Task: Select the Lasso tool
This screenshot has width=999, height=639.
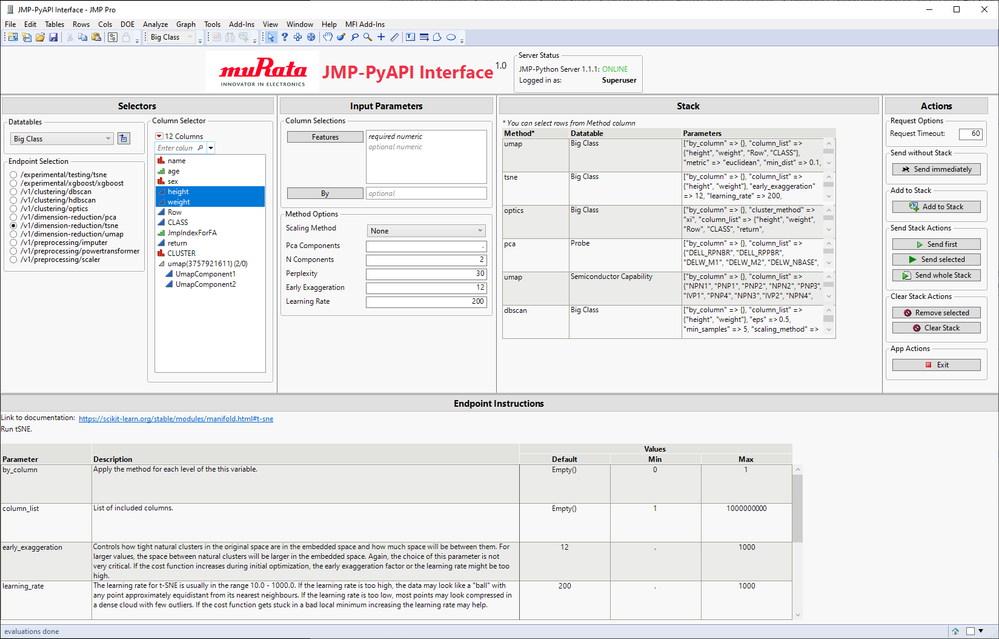Action: (x=354, y=38)
